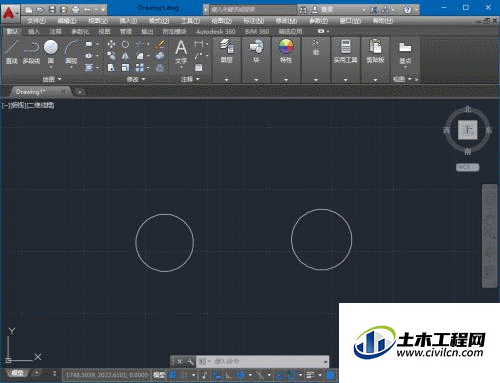Click the search keyword input box
Image resolution: width=500 pixels, height=383 pixels.
[253, 10]
